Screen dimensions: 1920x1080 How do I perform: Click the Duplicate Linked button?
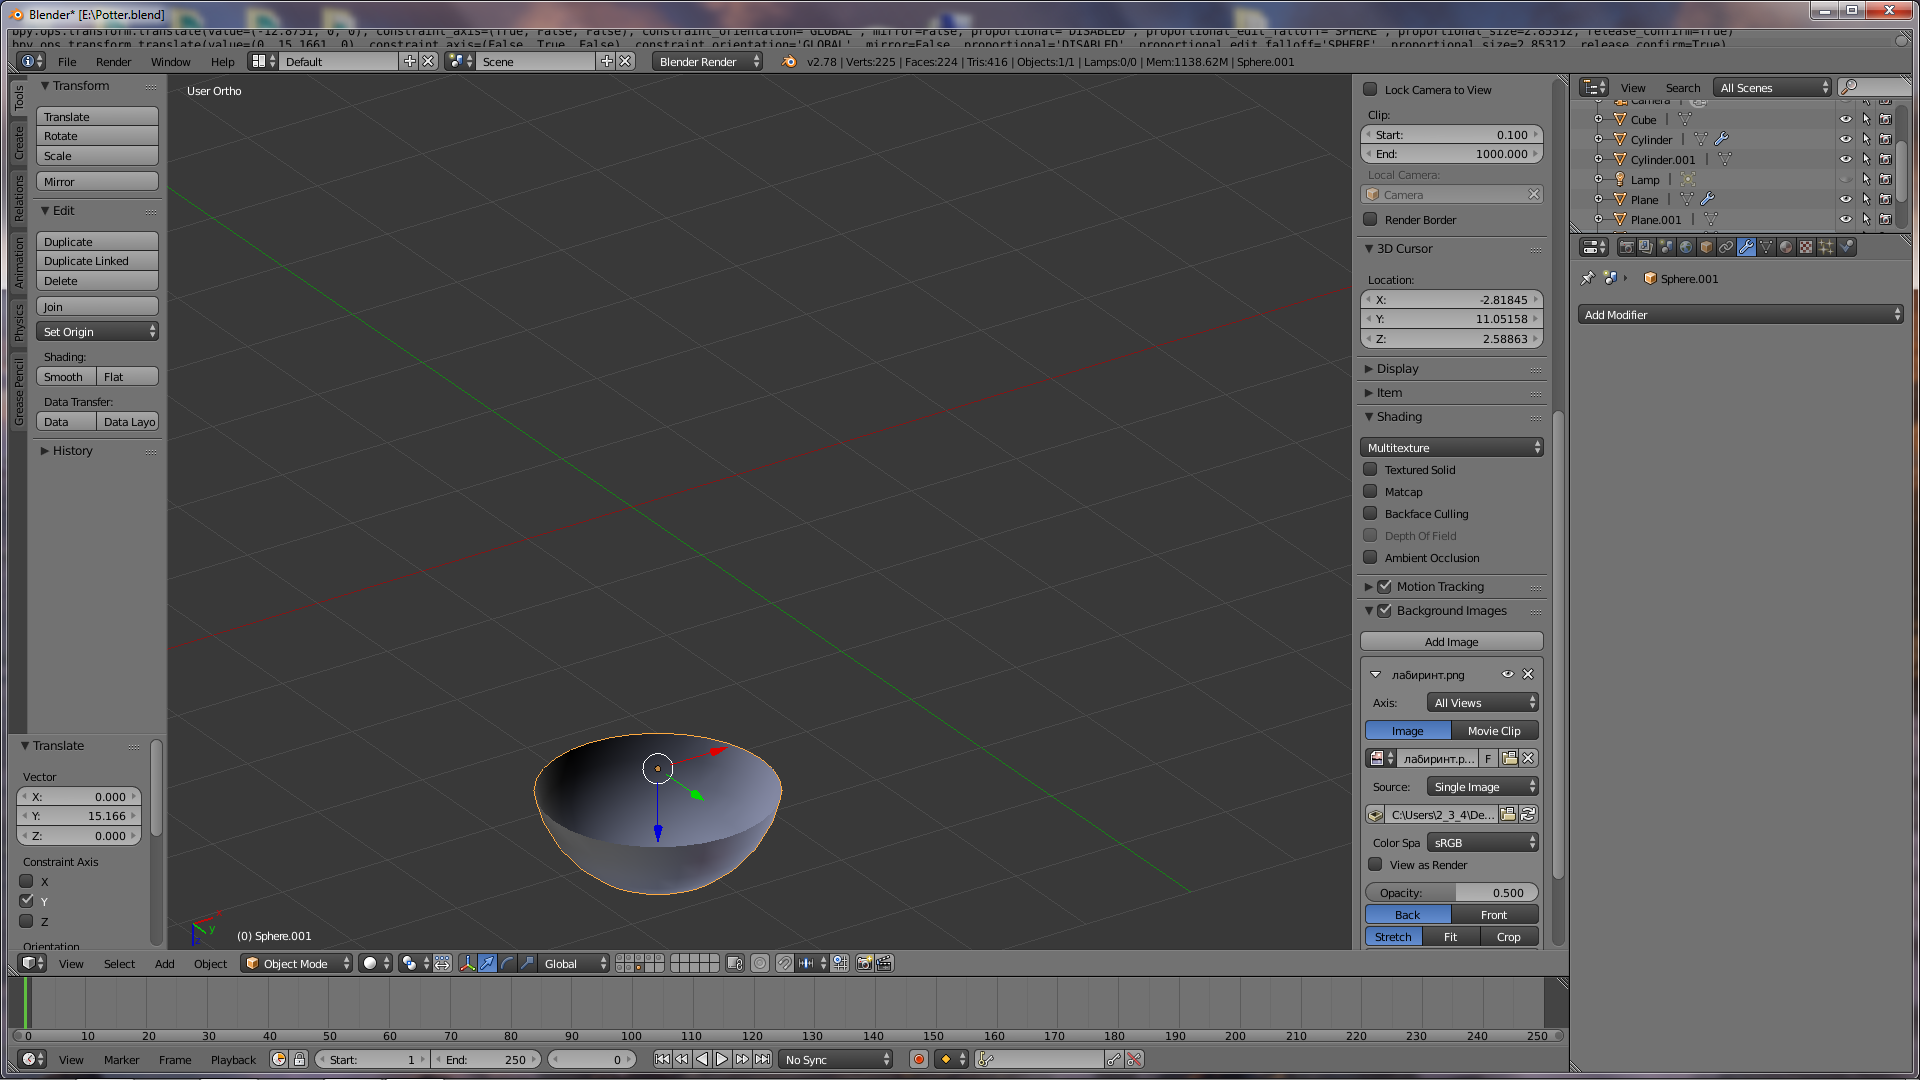coord(97,260)
